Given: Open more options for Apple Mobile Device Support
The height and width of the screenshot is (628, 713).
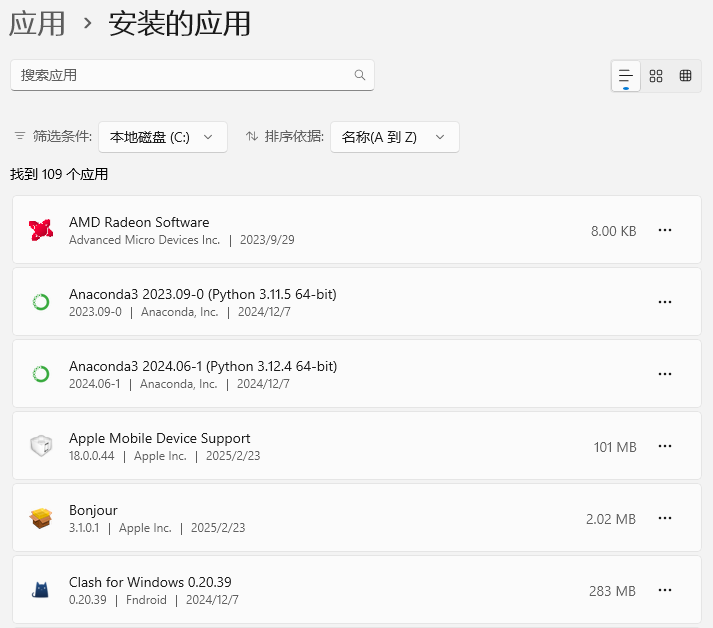Looking at the screenshot, I should tap(665, 446).
